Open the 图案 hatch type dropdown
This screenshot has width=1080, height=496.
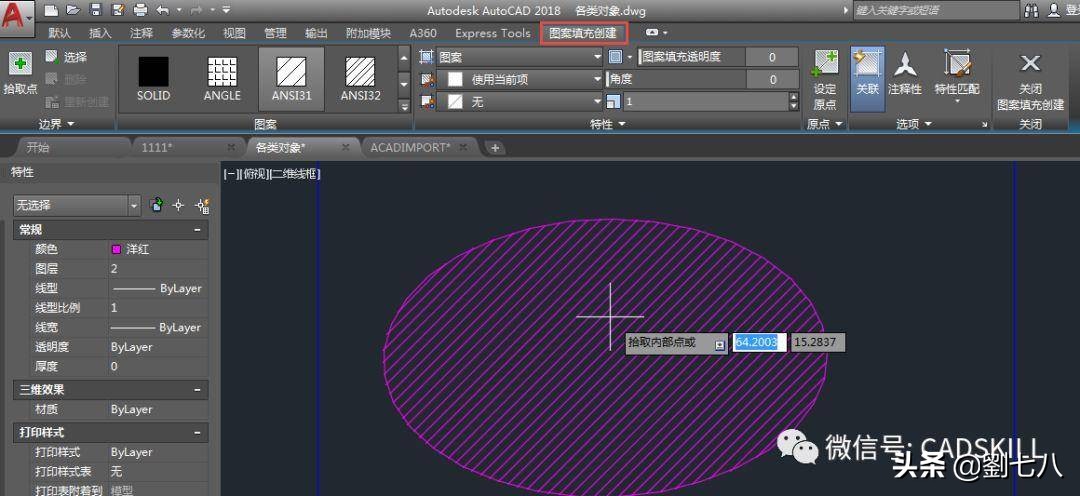point(520,57)
